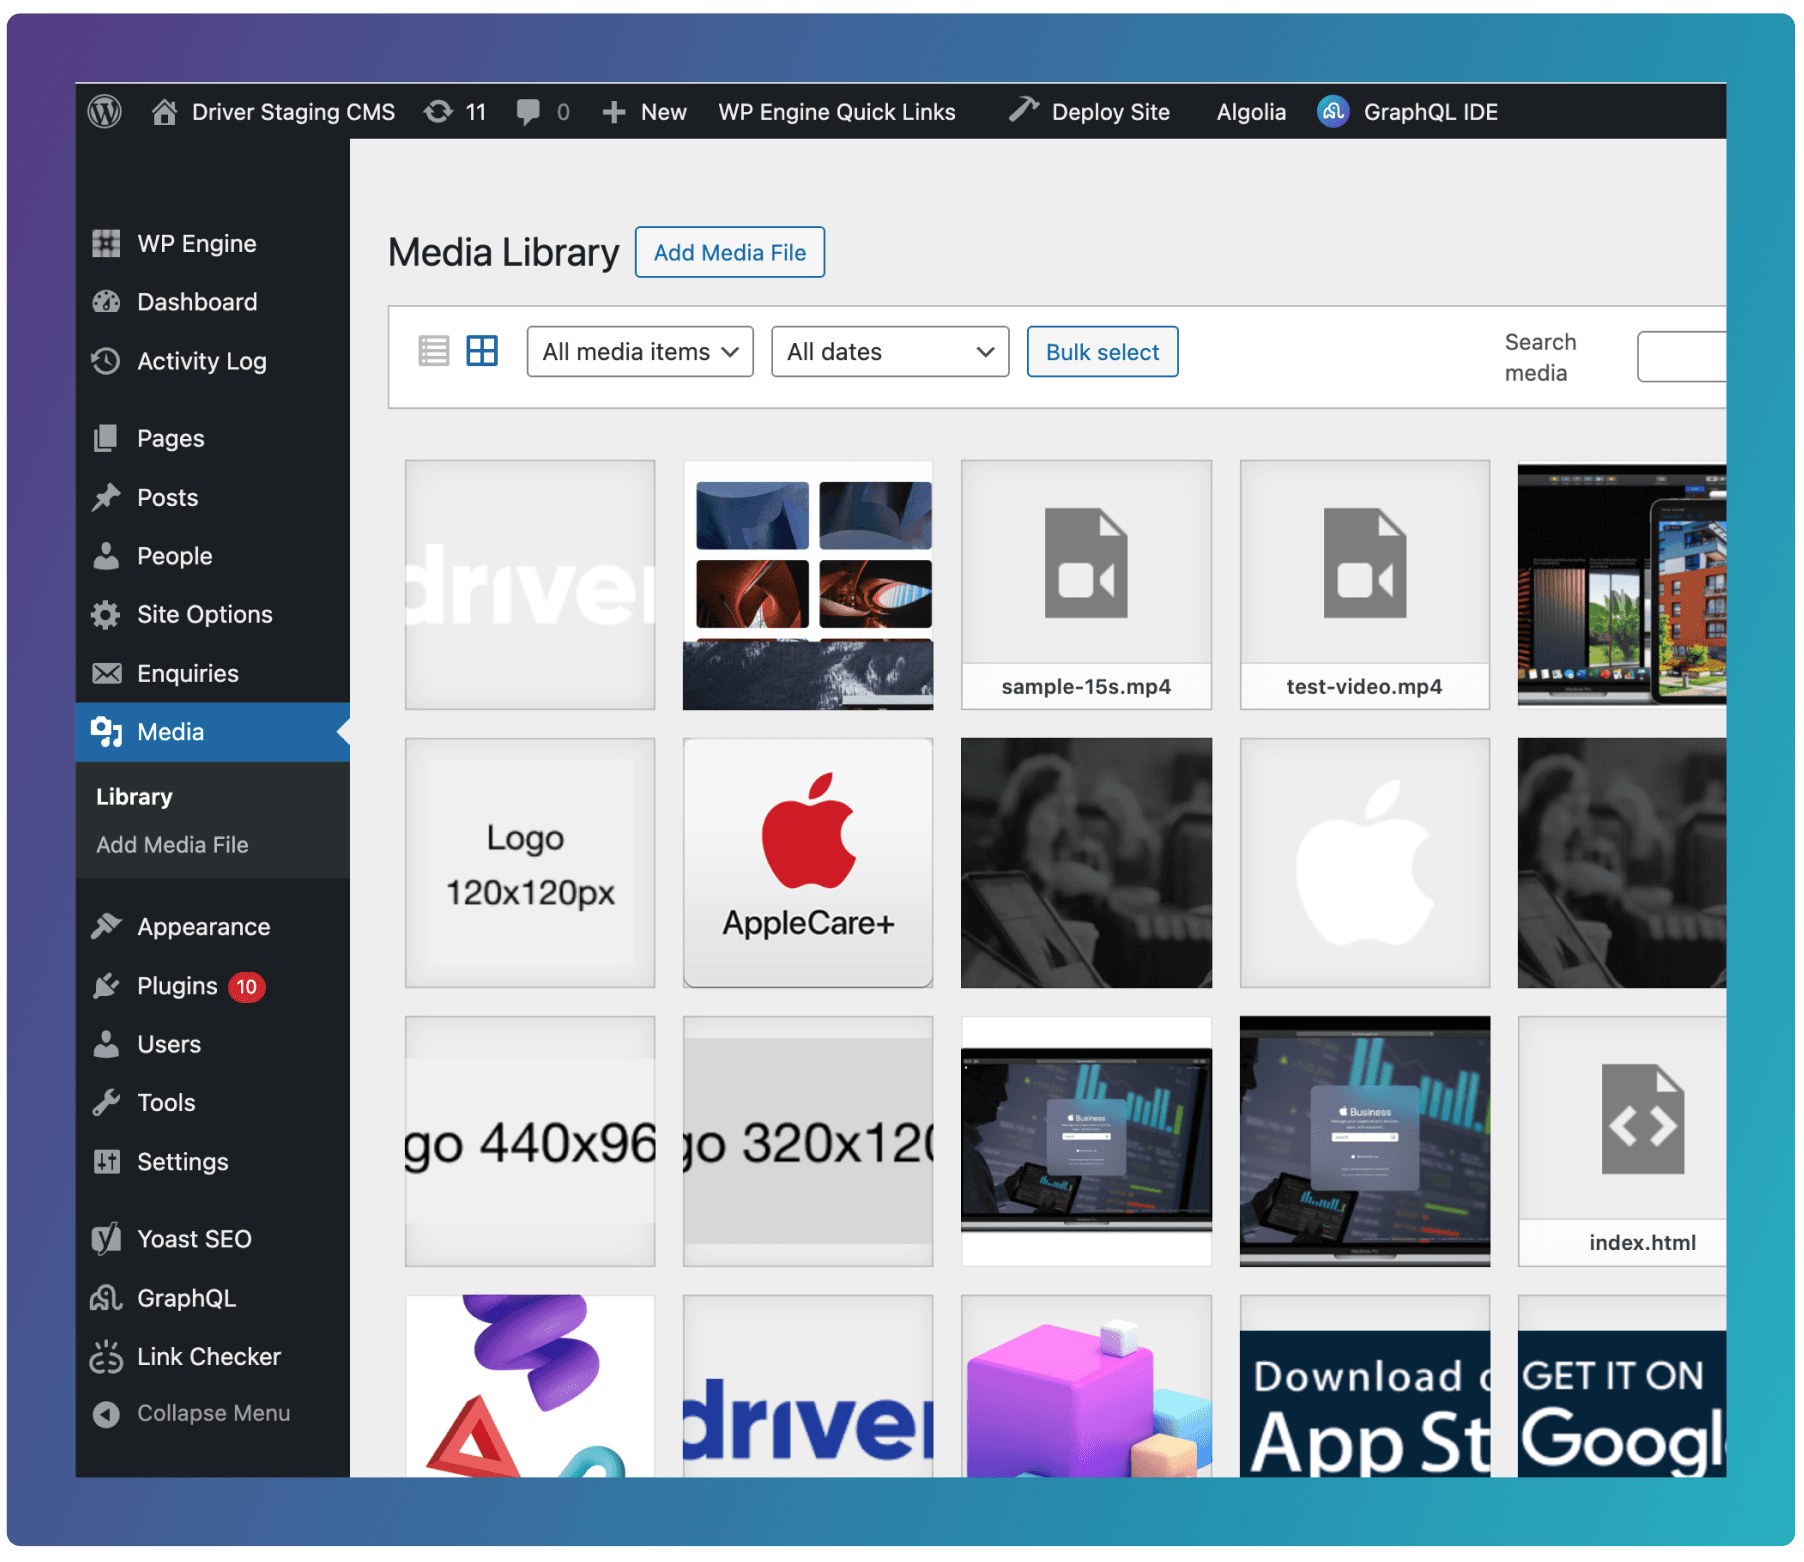Screen dimensions: 1804x1562
Task: Click the plus icon beside New
Action: (x=614, y=112)
